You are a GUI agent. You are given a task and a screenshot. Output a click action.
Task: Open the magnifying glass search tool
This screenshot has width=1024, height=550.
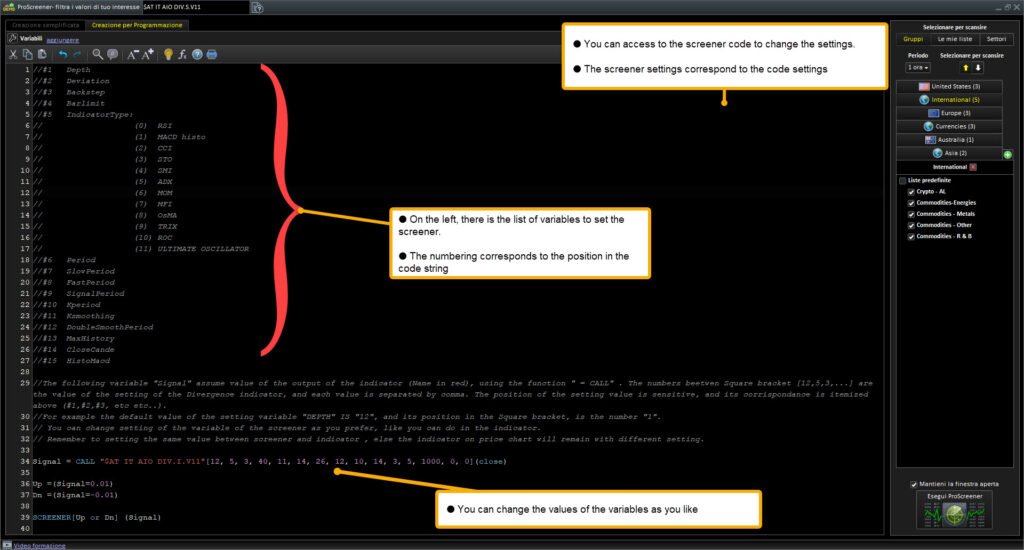(x=97, y=54)
